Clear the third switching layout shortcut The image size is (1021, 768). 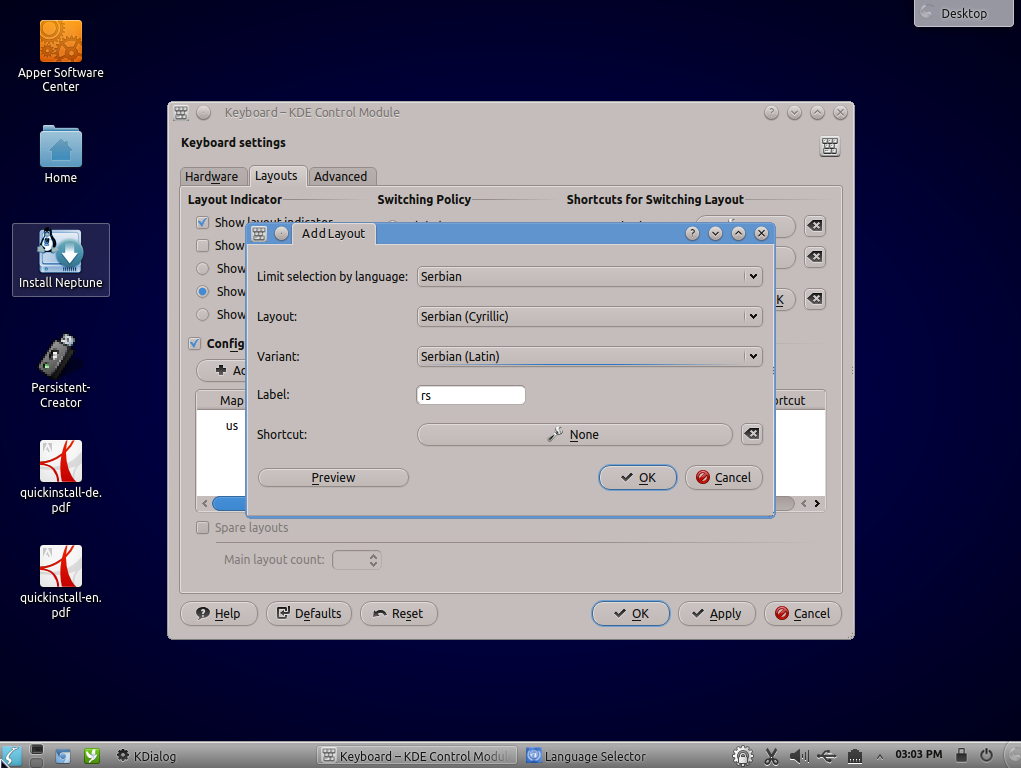pos(815,299)
